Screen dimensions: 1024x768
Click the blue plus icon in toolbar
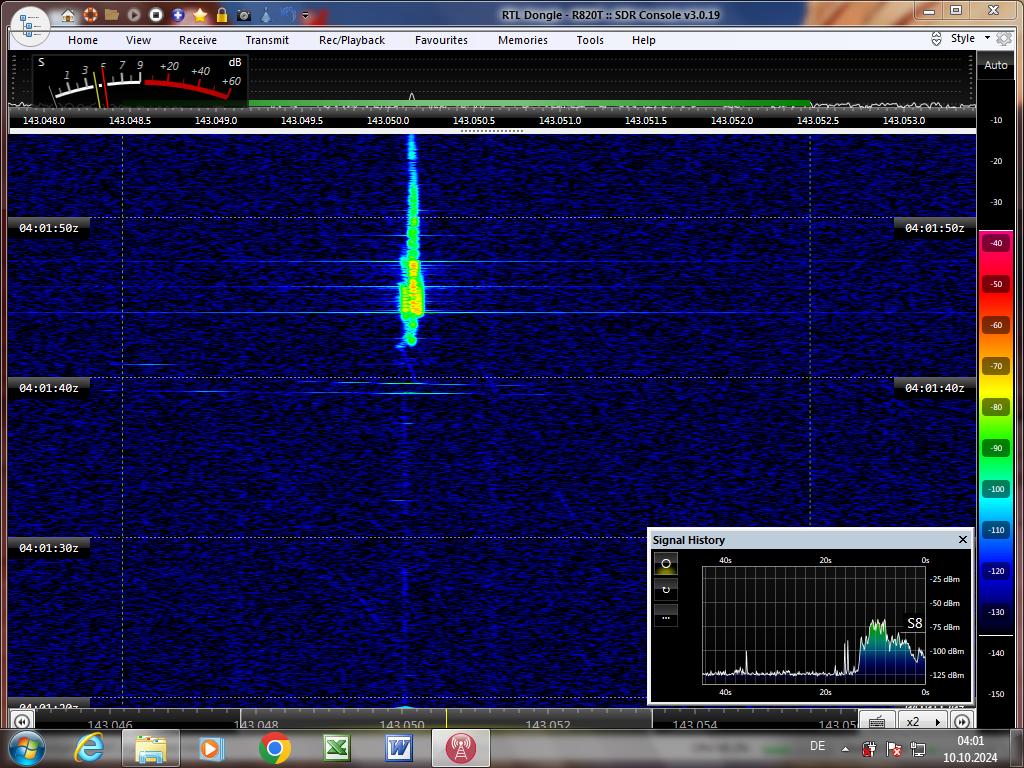pos(178,14)
